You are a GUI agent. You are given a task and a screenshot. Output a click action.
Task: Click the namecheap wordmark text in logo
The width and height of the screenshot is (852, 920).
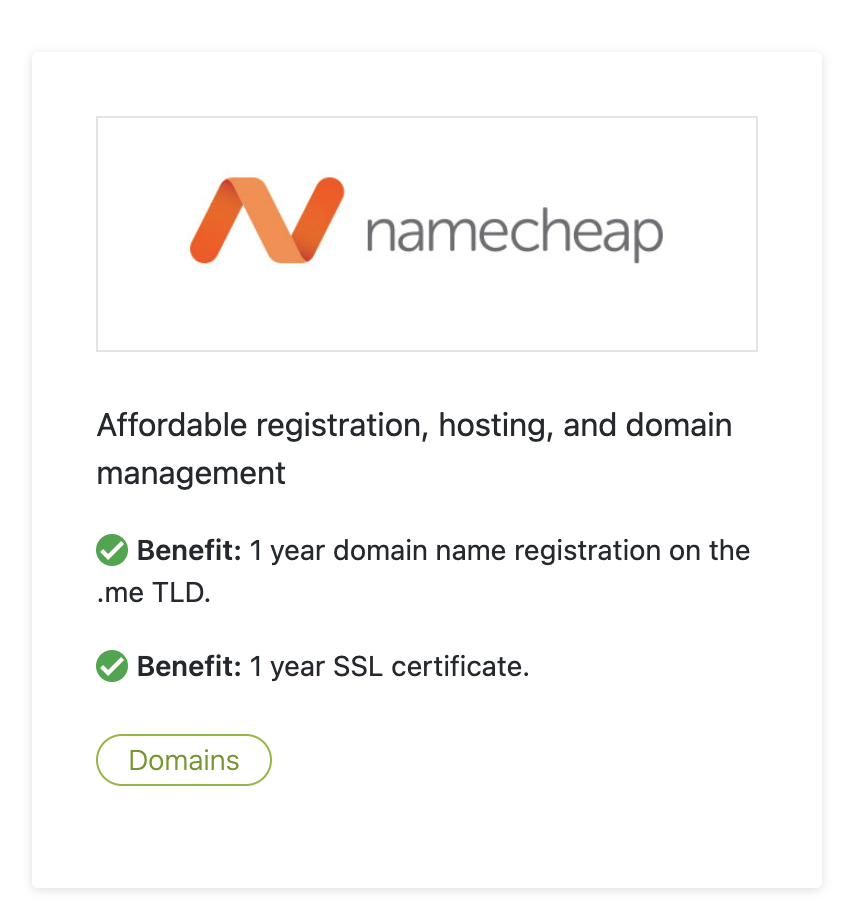click(515, 234)
